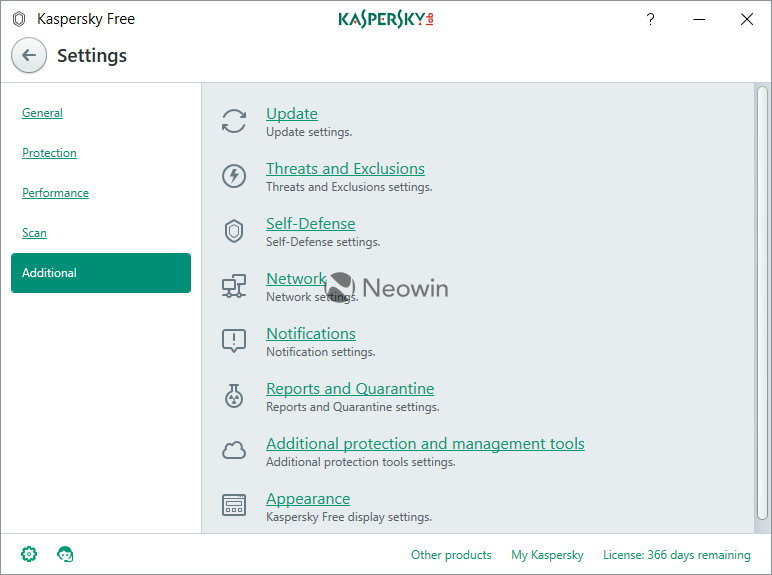Click the Reports and Quarantine flask icon
This screenshot has width=772, height=575.
pos(234,396)
